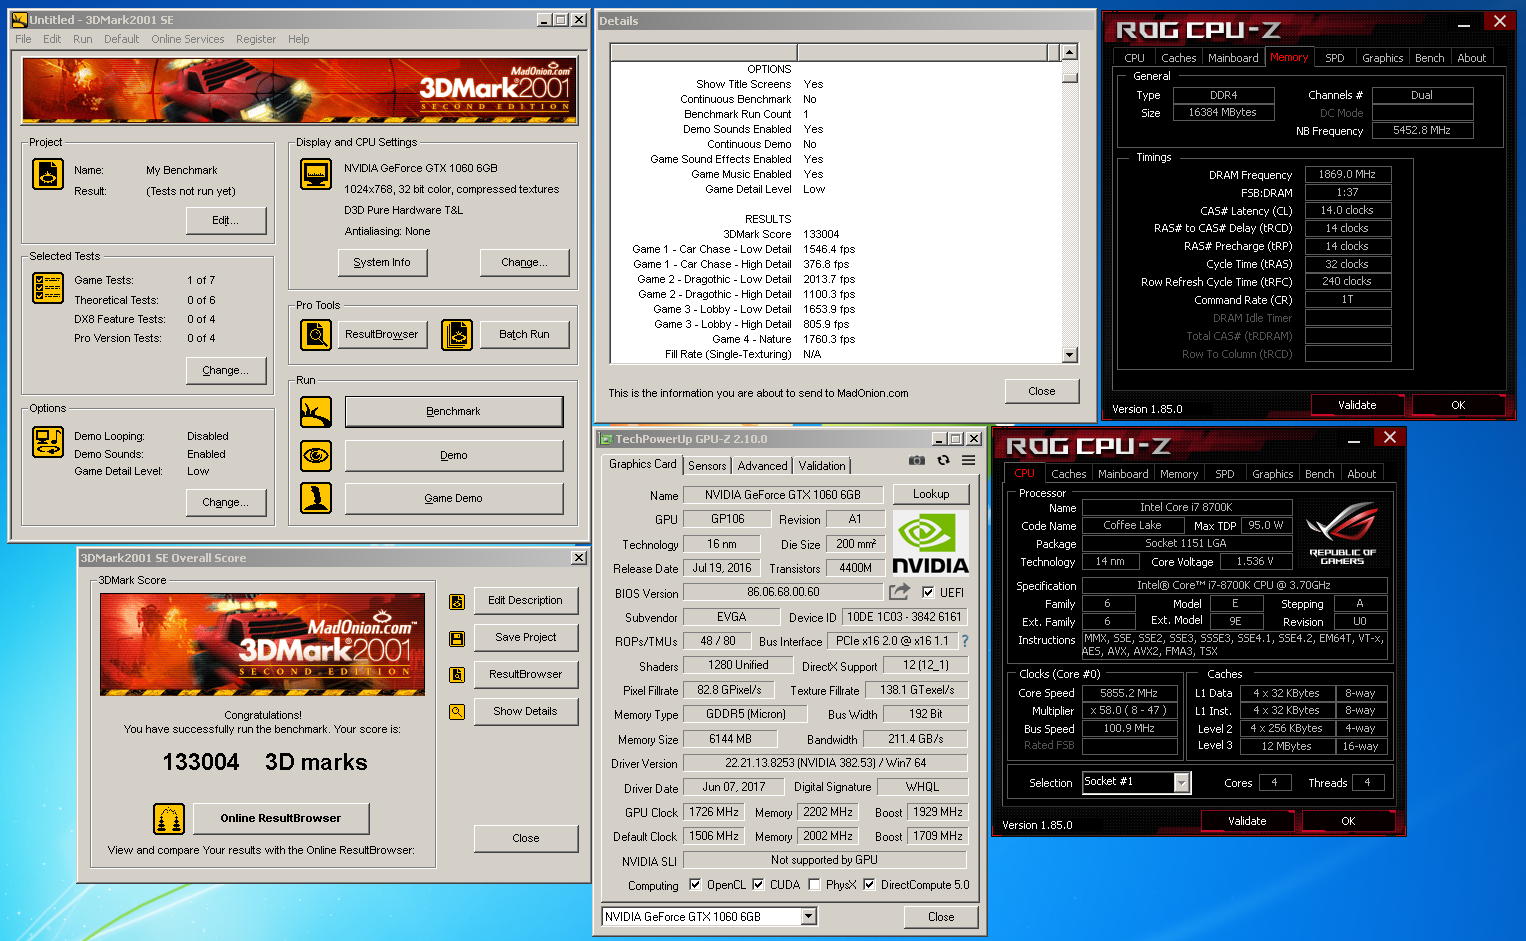
Task: Click the Batch Run icon in Pro Tools
Action: tap(457, 334)
